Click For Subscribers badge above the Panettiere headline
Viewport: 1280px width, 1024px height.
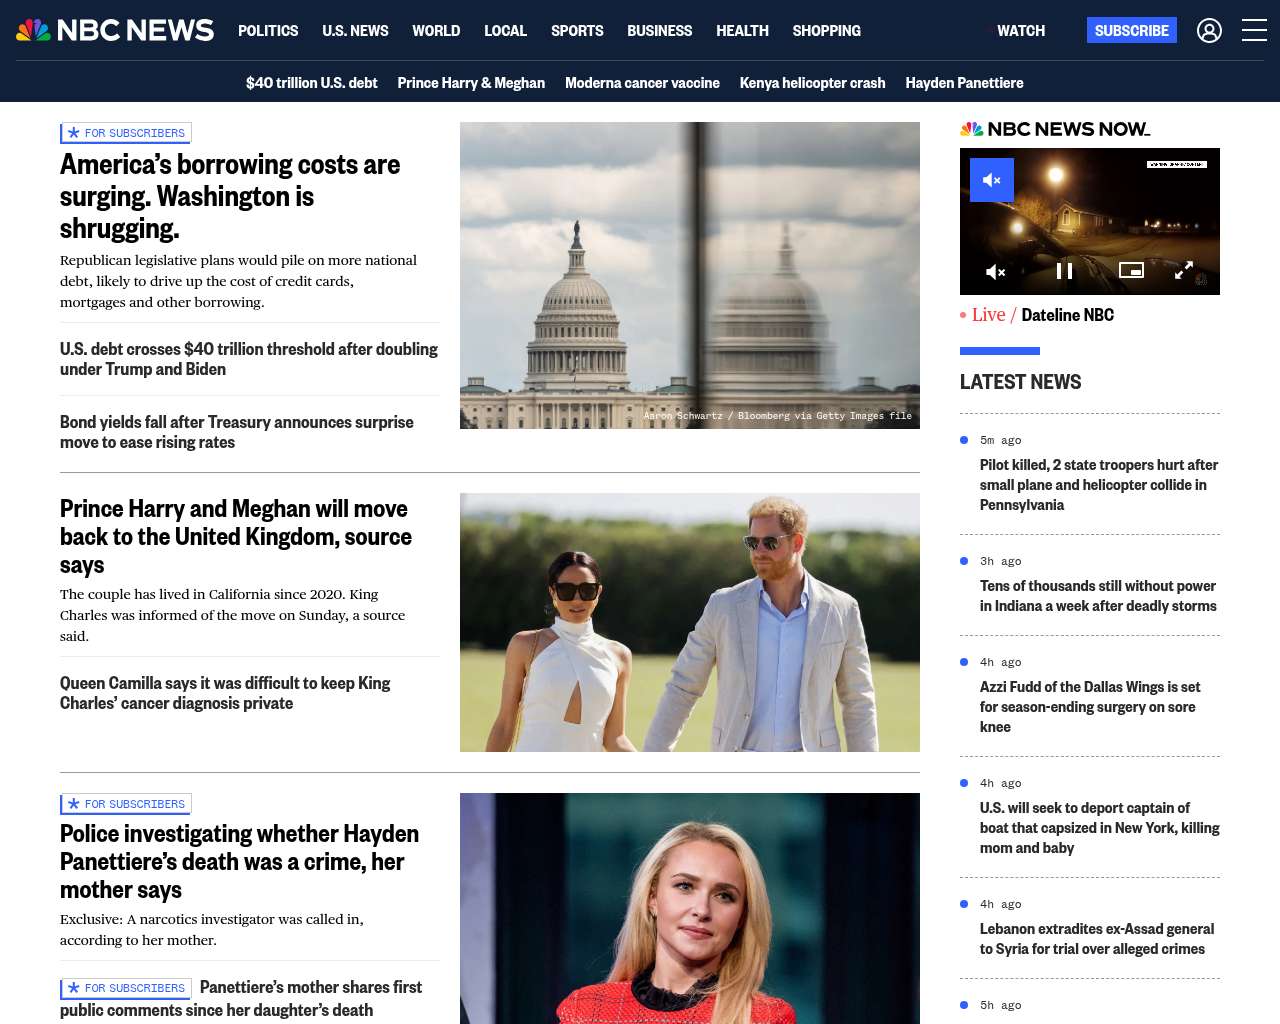pos(126,804)
